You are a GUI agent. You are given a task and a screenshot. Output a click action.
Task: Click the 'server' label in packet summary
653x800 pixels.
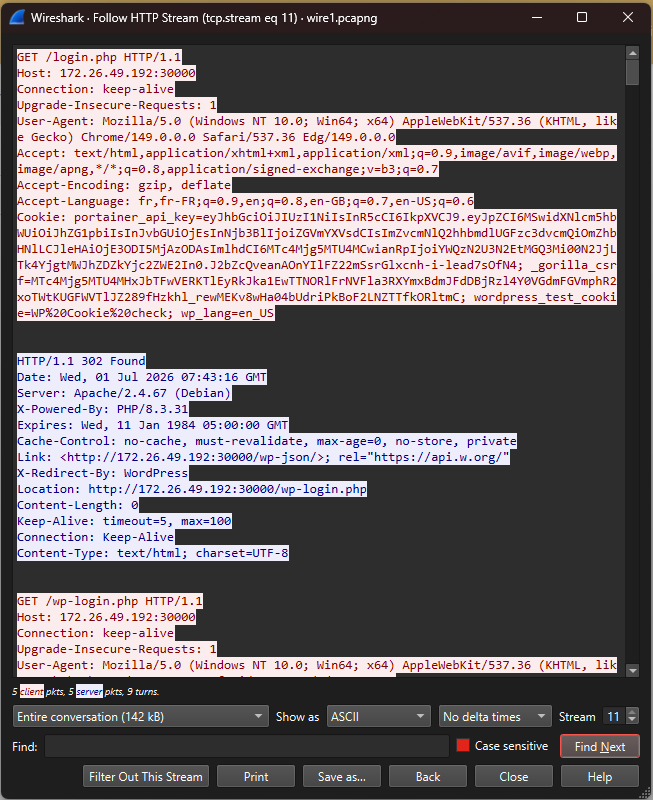pyautogui.click(x=89, y=691)
